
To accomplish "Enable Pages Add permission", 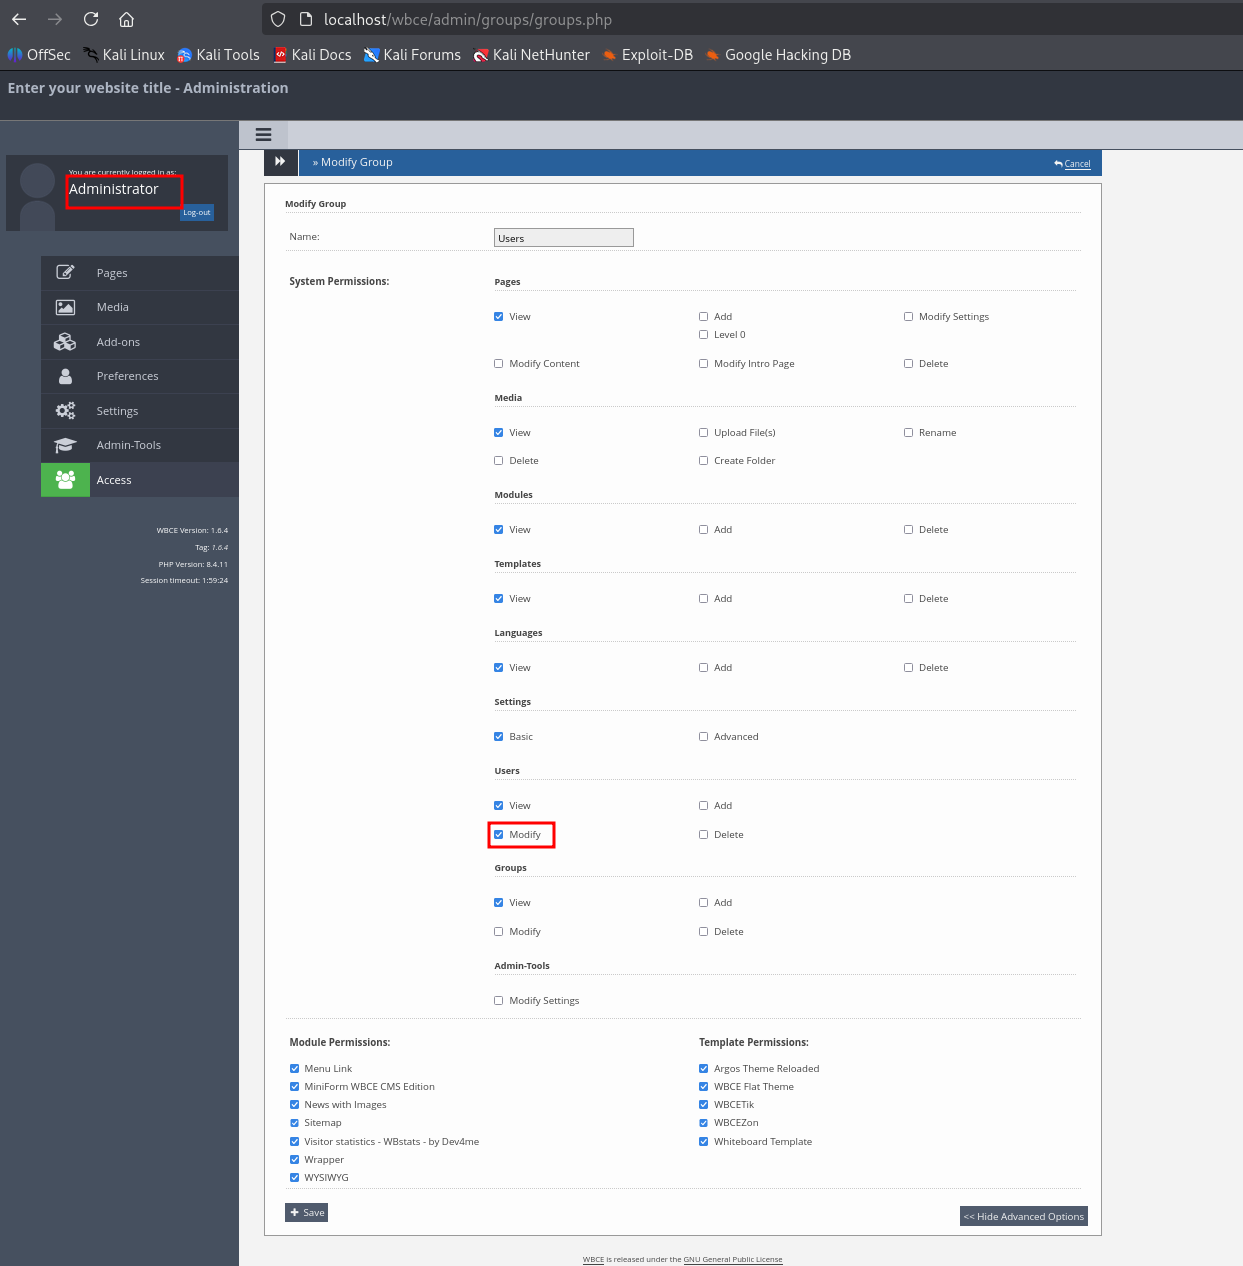I will point(703,316).
